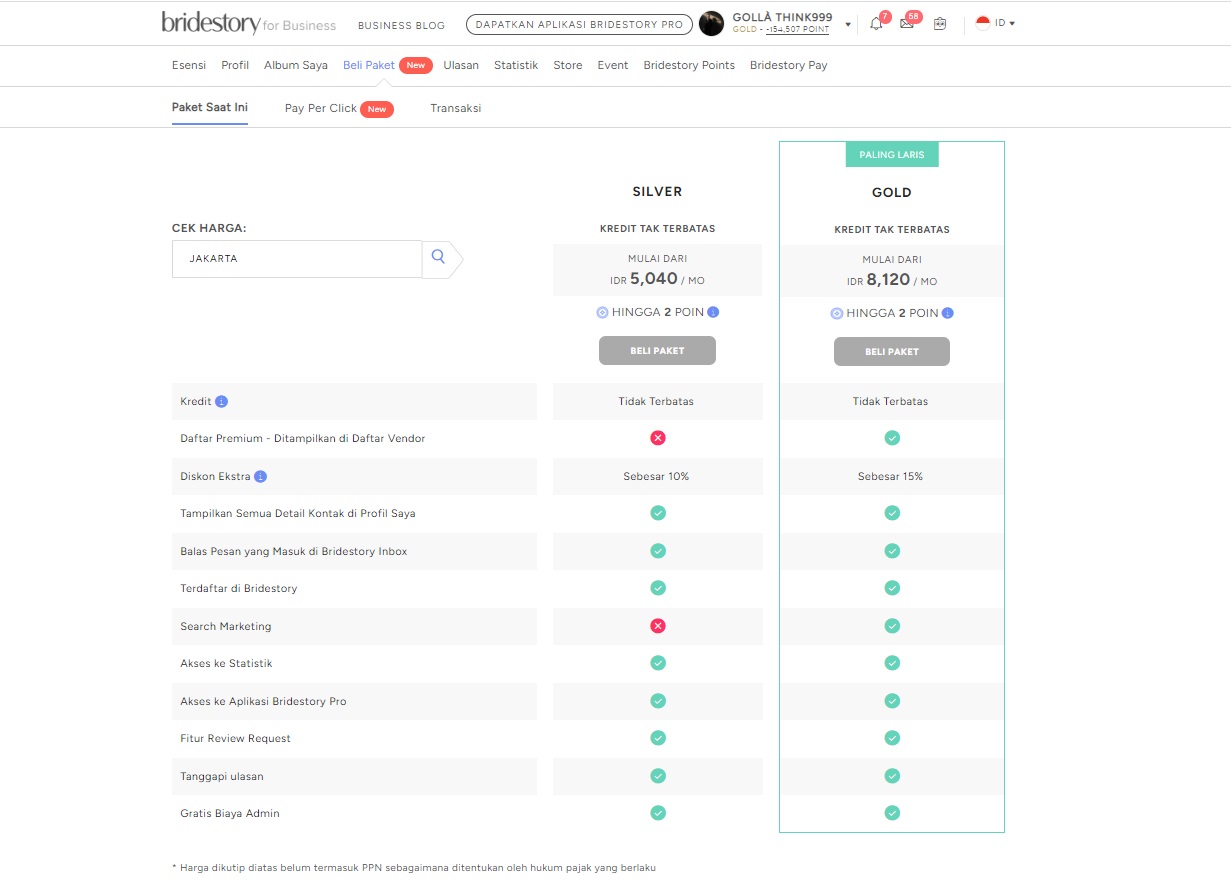
Task: Click Gold's check for Balas Pesan row
Action: coord(892,551)
